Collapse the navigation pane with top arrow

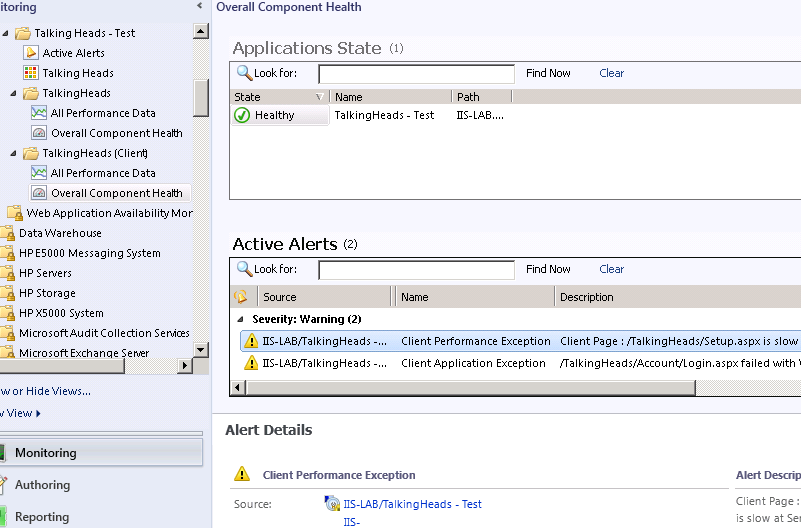tap(199, 6)
